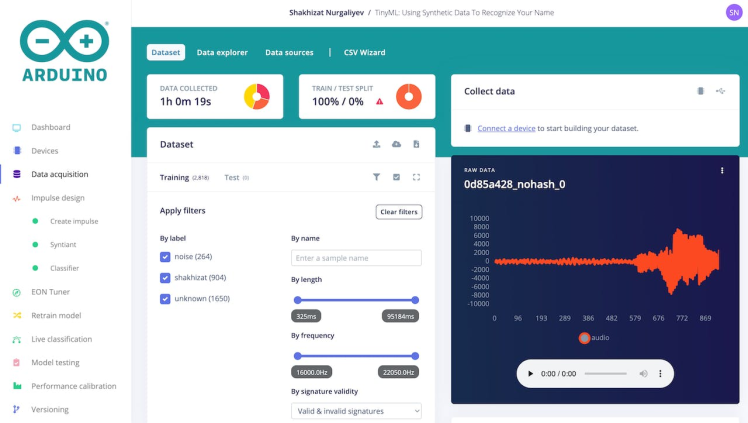
Task: Open the Dashboard page icon in sidebar
Action: (x=17, y=127)
